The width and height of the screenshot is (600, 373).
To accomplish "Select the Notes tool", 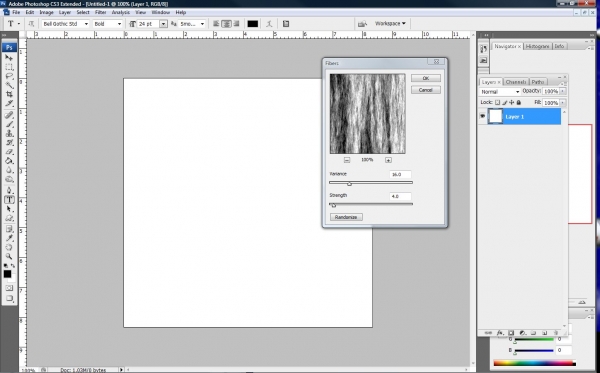I will [x=9, y=229].
